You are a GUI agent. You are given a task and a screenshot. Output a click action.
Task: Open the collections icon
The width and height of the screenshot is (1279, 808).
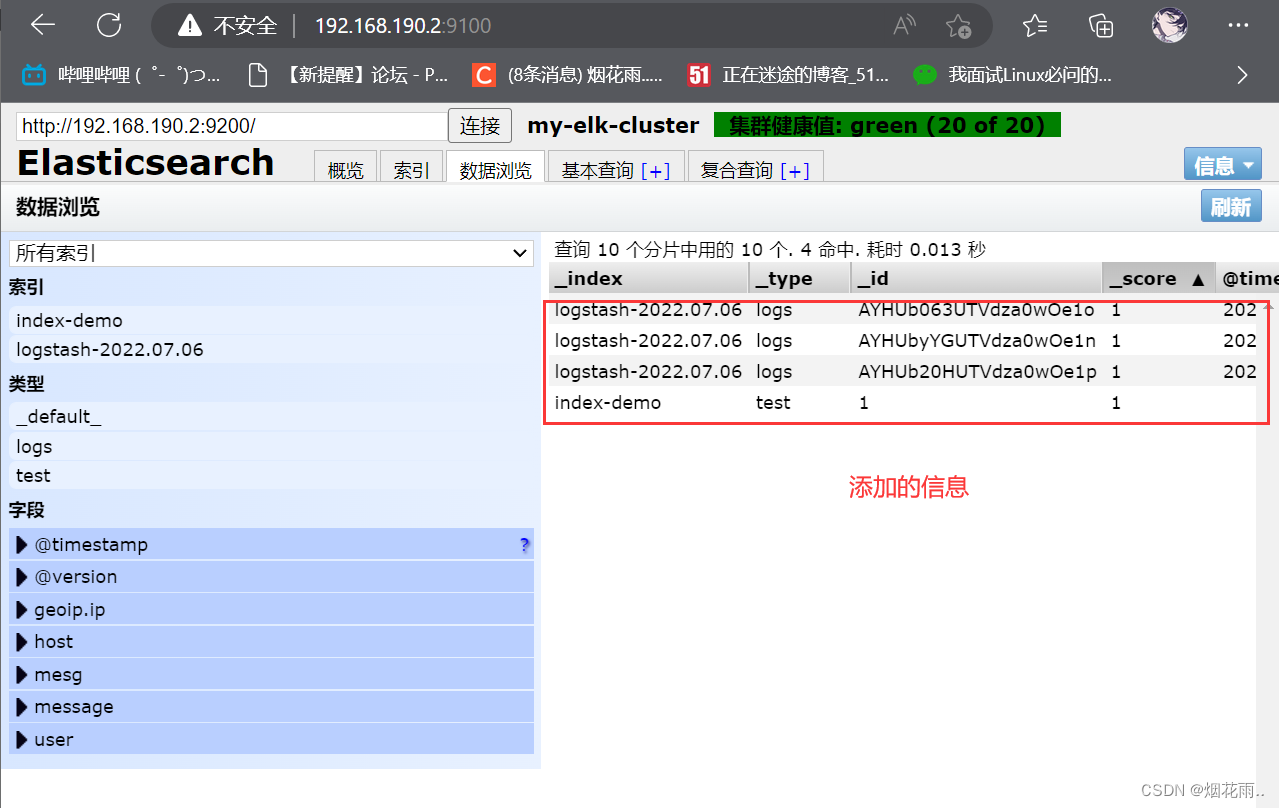point(1101,26)
